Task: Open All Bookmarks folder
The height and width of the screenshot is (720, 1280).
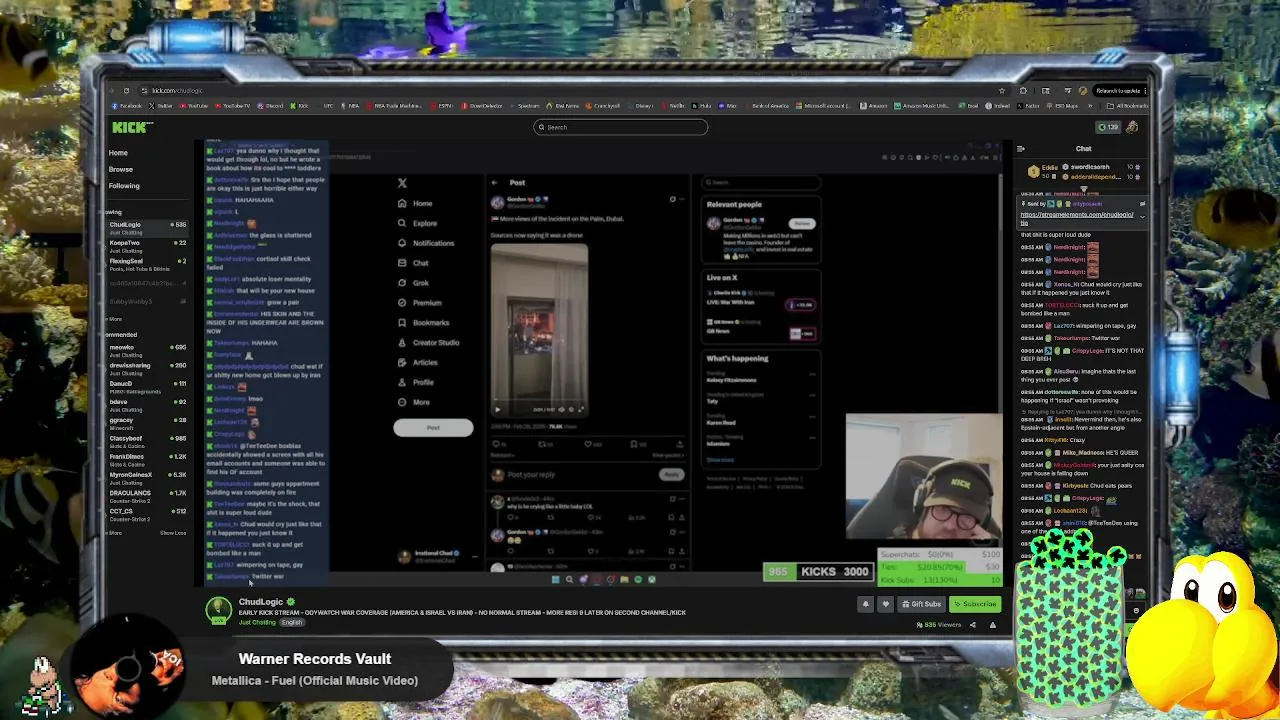Action: coord(1128,106)
